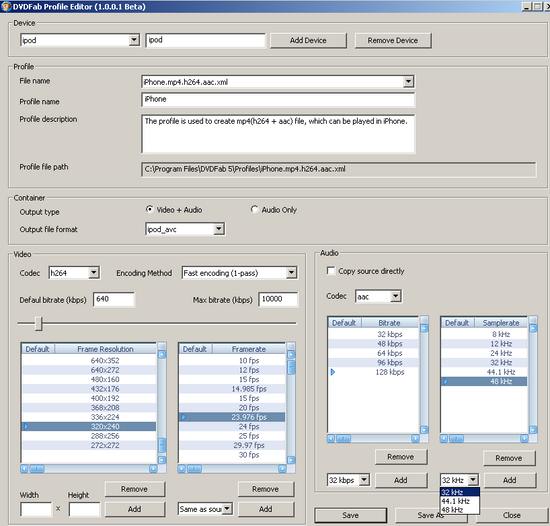Choose 44.1 kHz in open samplerate list

click(x=460, y=501)
